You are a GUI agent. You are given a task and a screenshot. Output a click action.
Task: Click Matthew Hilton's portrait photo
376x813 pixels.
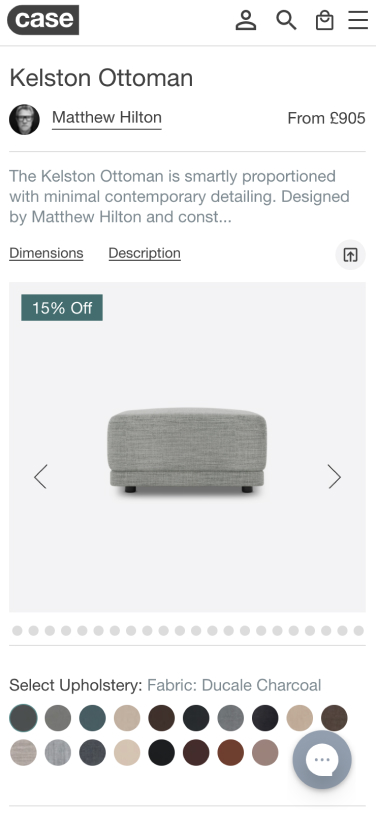pyautogui.click(x=24, y=119)
